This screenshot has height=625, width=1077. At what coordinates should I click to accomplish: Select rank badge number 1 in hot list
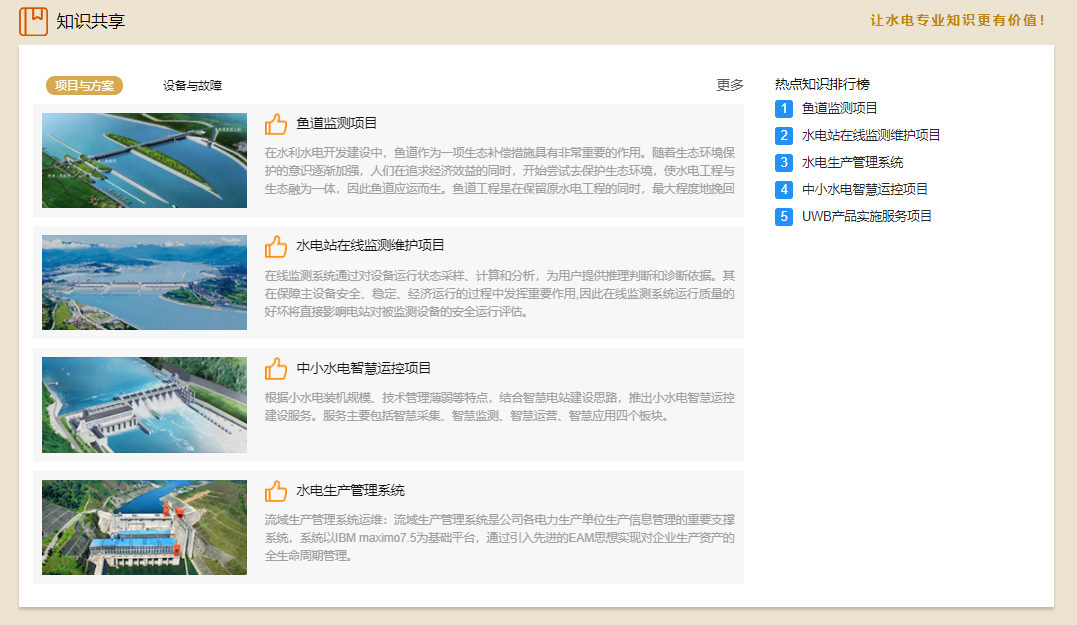(x=784, y=108)
